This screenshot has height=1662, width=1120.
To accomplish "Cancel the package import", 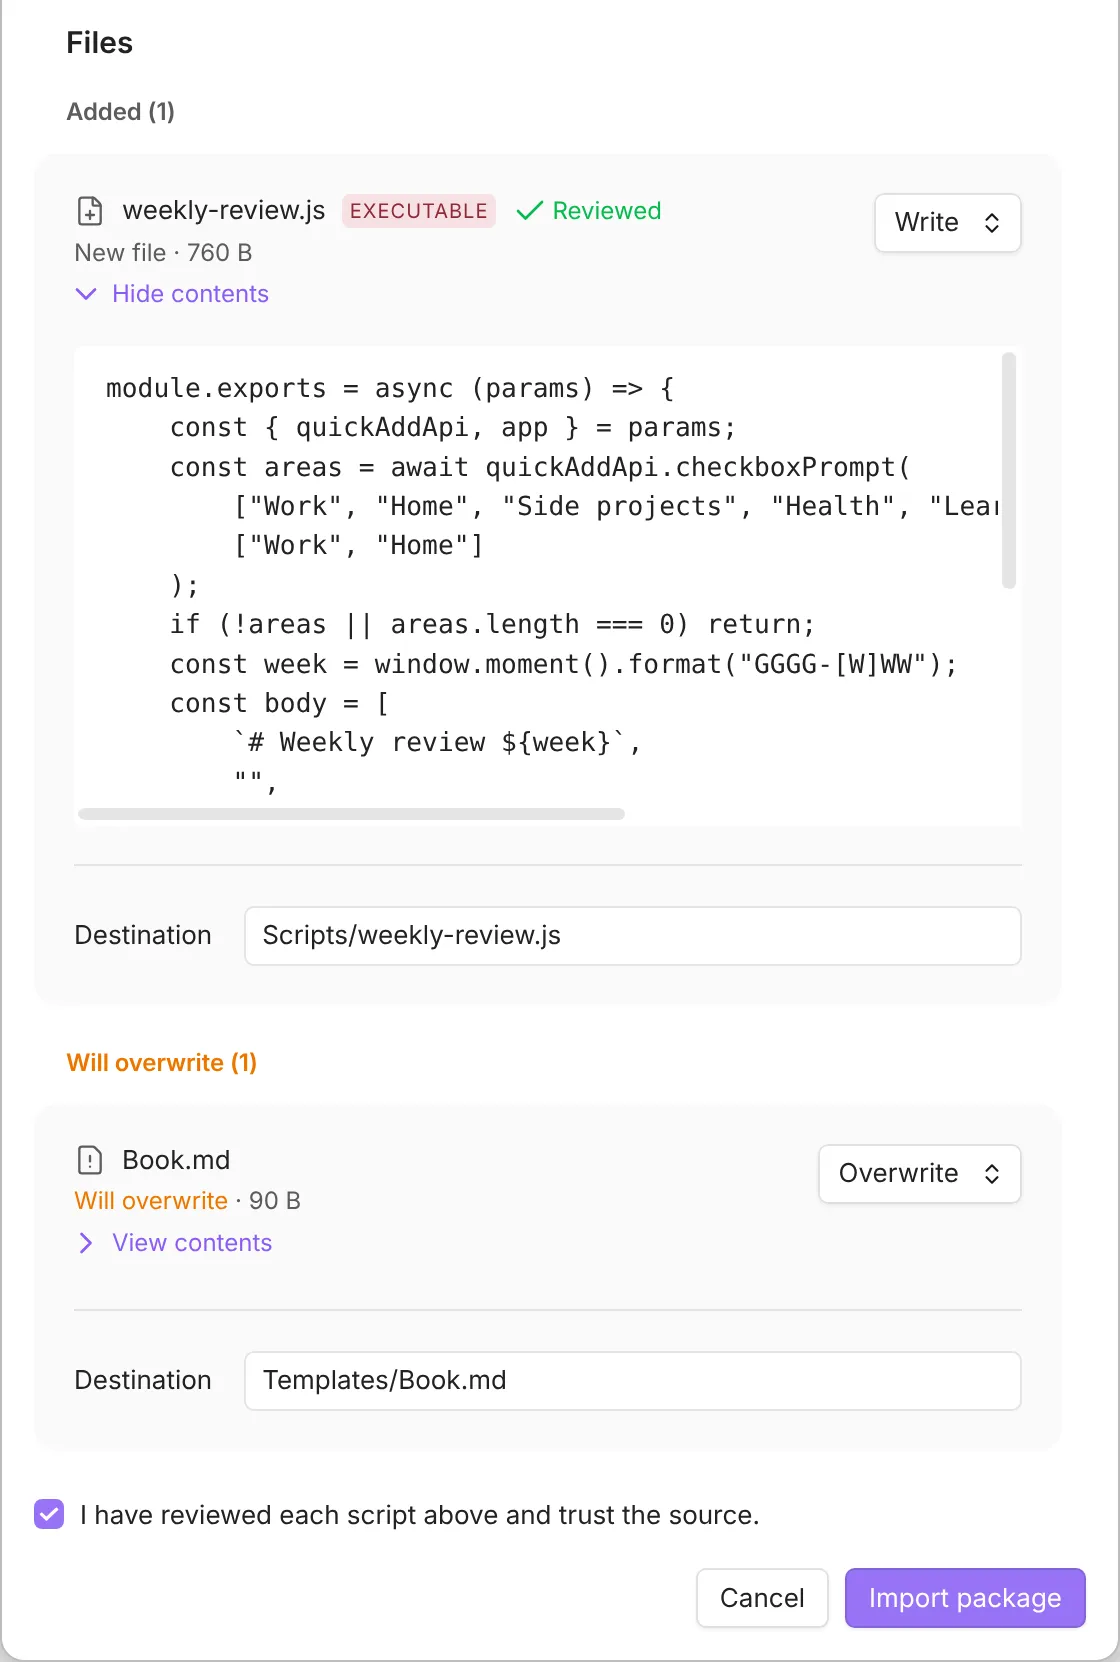I will [x=762, y=1598].
